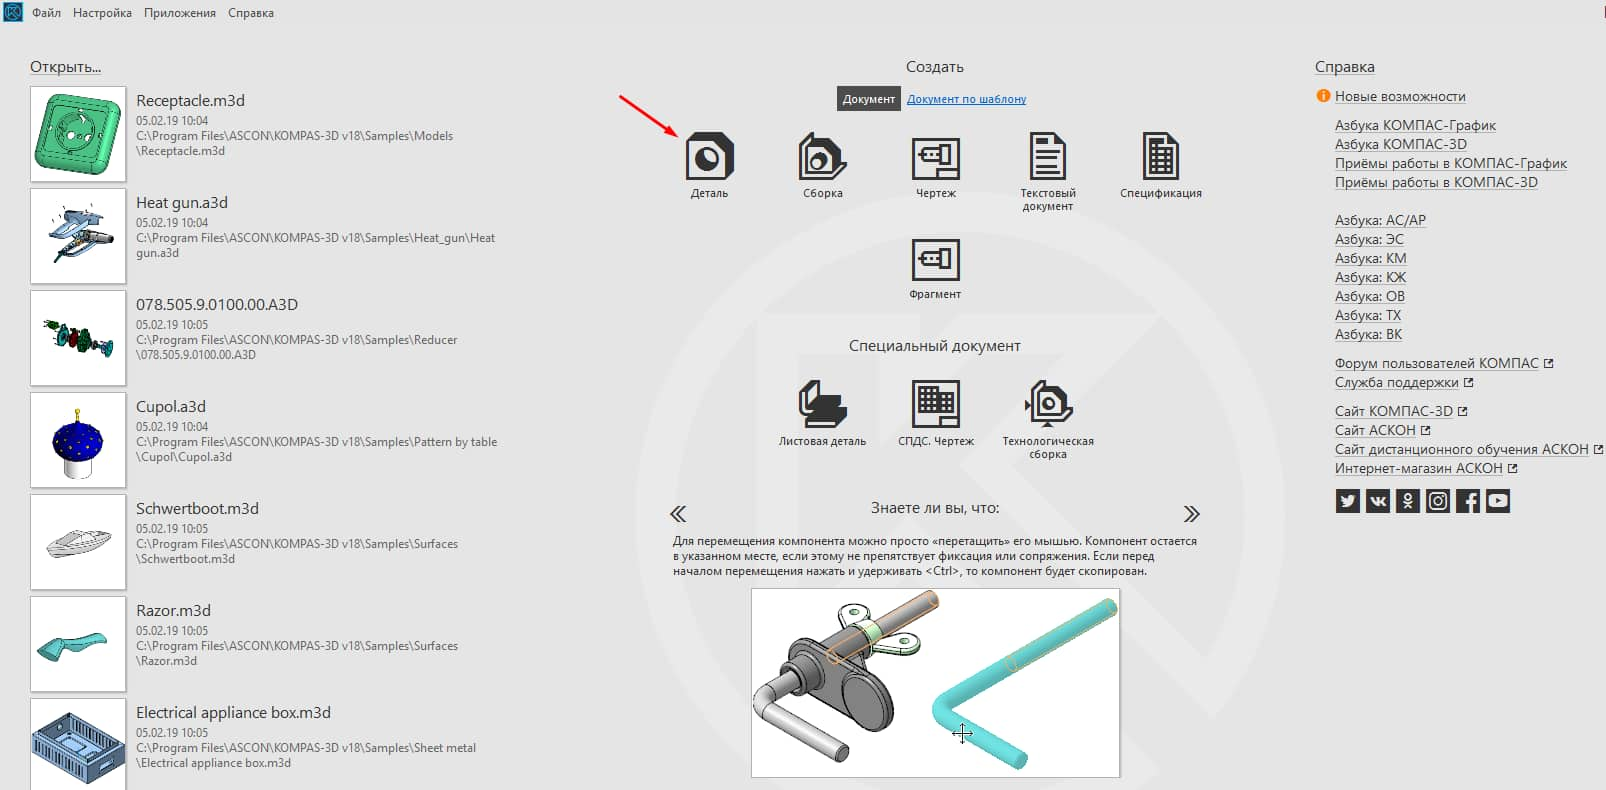Open Азбука: КМ link

click(1370, 258)
